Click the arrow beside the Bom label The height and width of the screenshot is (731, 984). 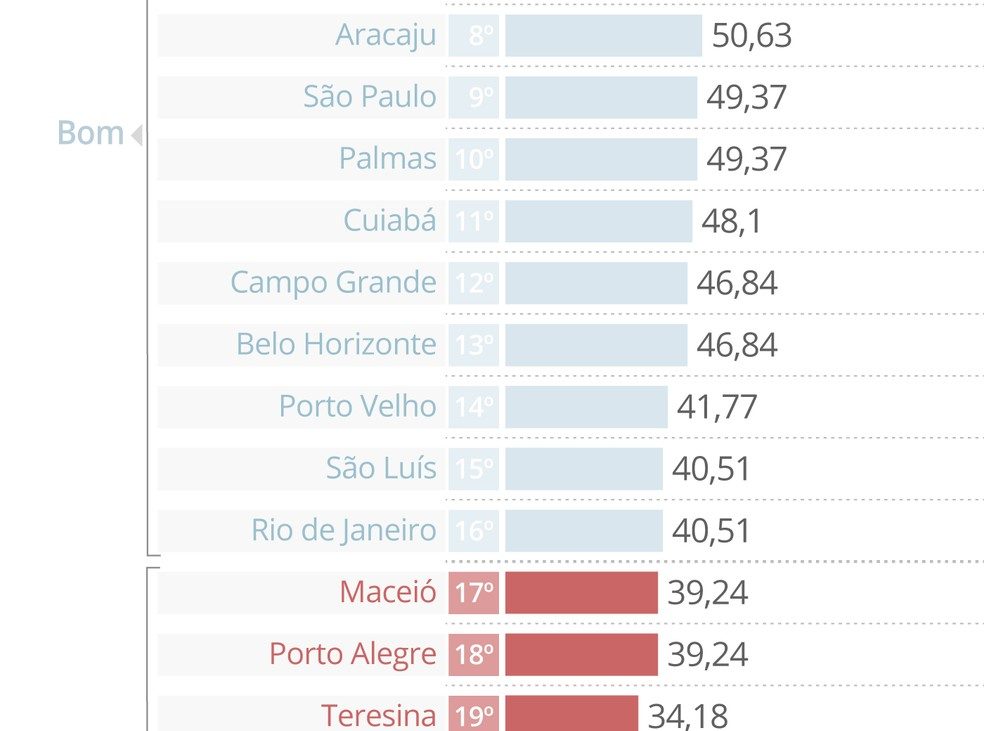pyautogui.click(x=137, y=134)
